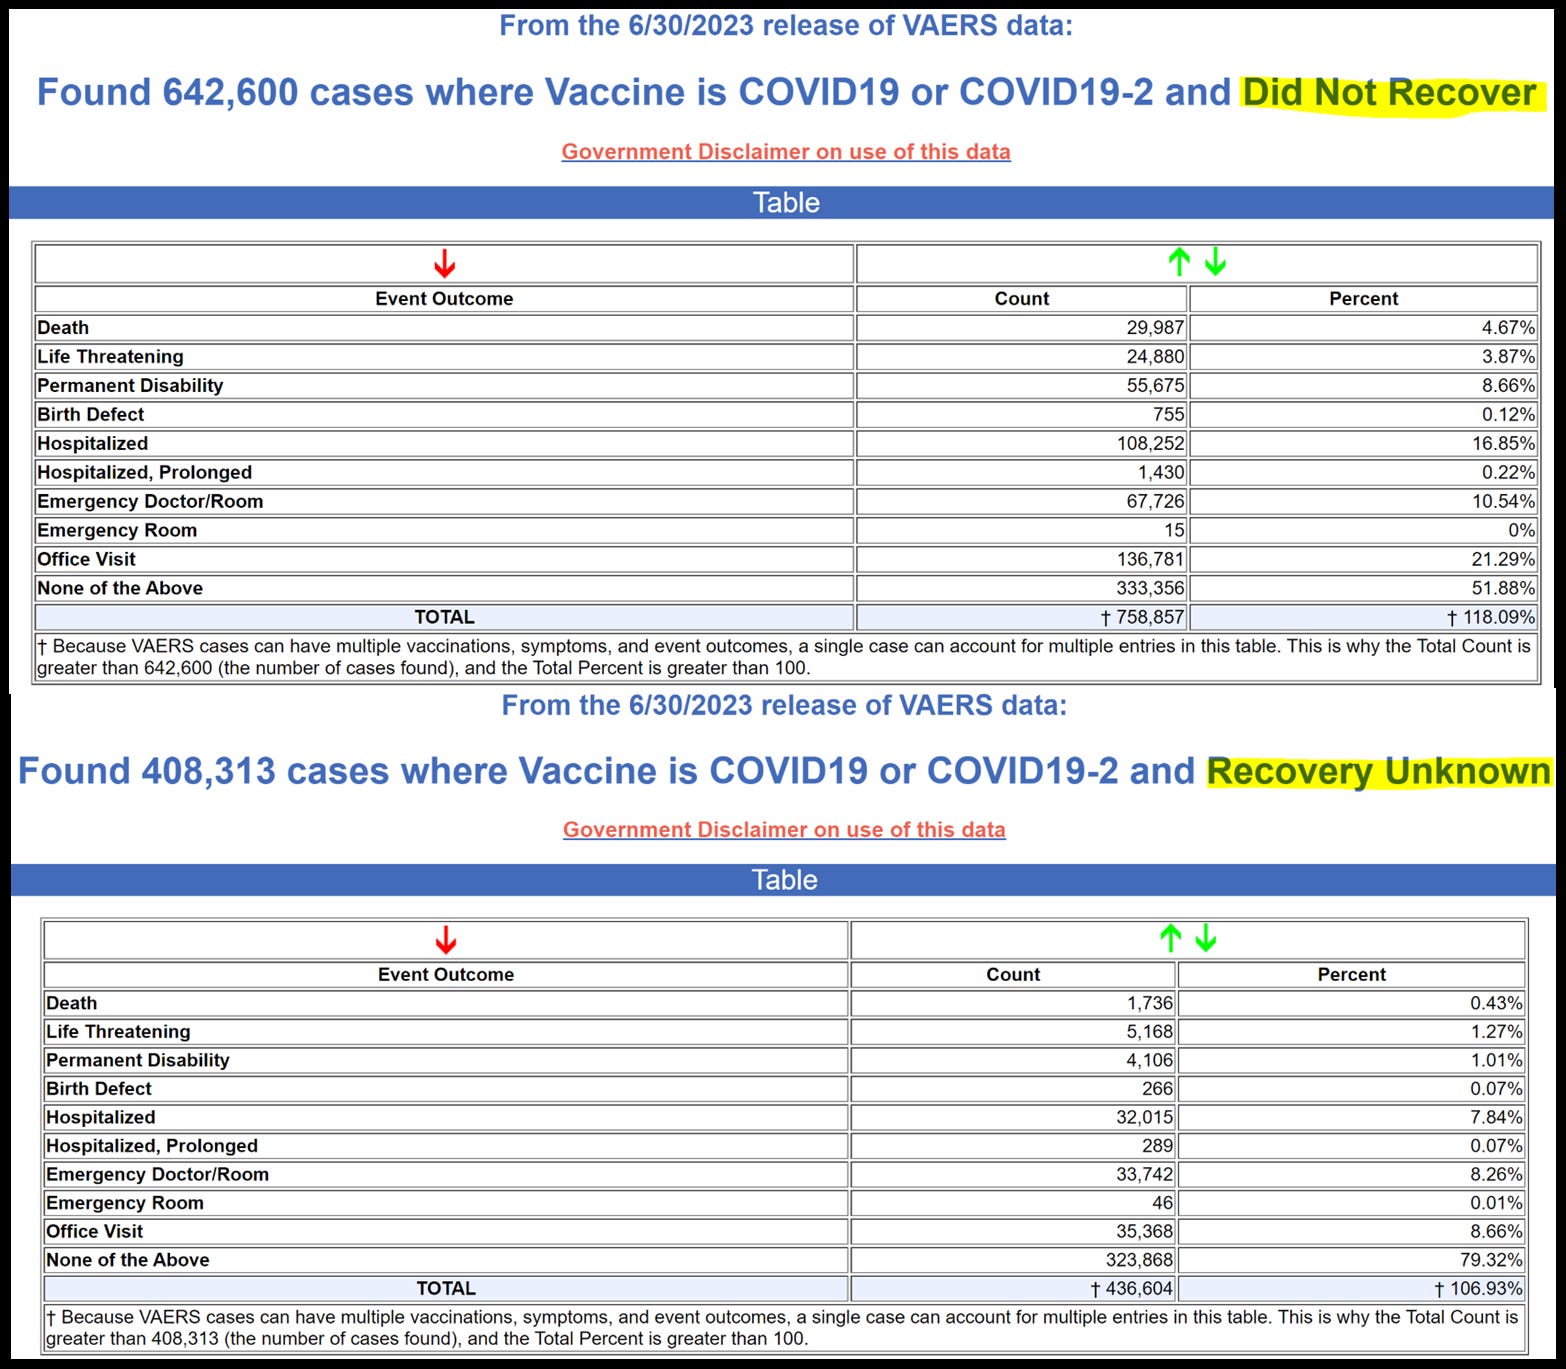1566x1369 pixels.
Task: Select the Hospitalized percent 16.85%
Action: click(x=1504, y=443)
